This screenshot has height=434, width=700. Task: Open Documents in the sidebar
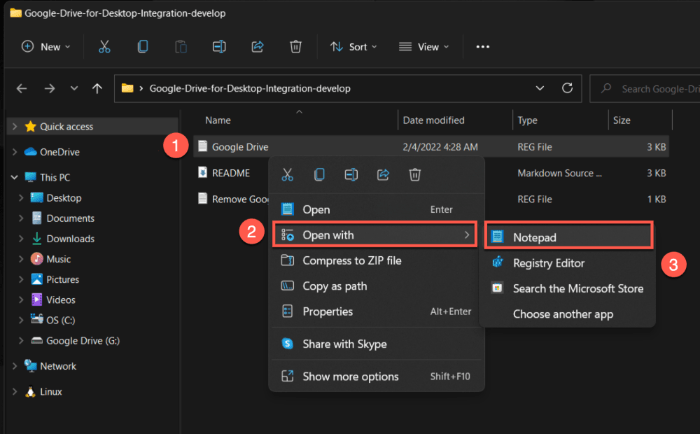tap(63, 218)
